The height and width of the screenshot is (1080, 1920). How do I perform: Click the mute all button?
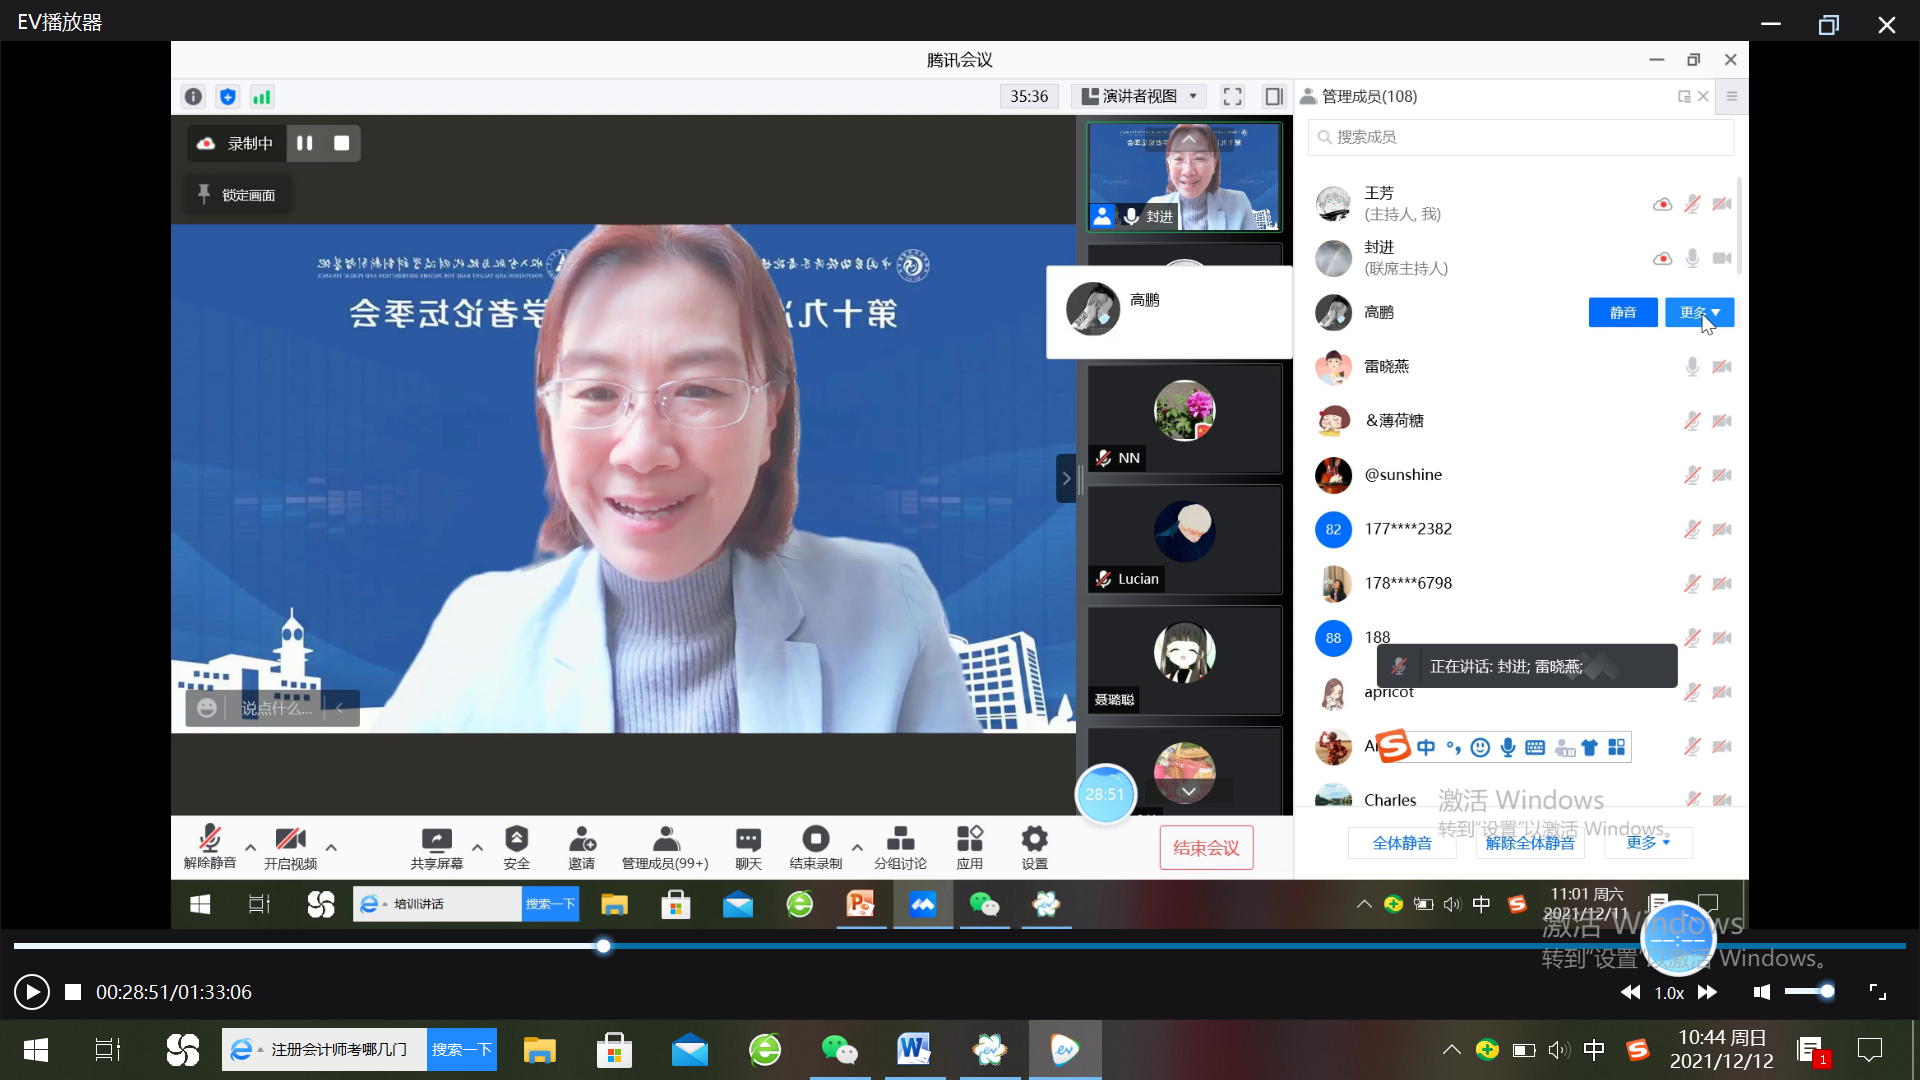click(1401, 843)
